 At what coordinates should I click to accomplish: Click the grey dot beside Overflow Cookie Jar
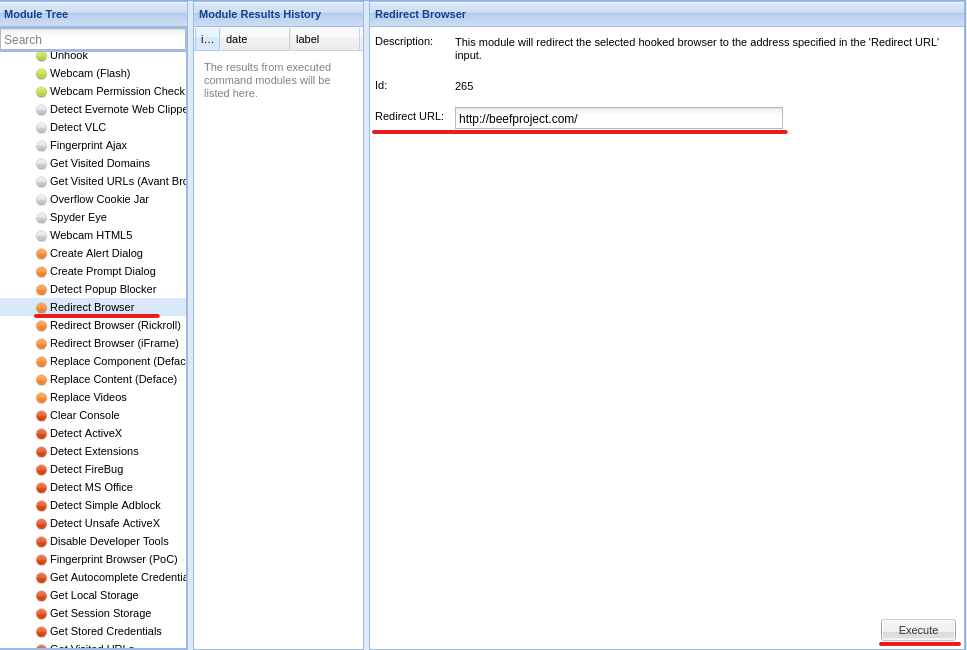tap(41, 199)
